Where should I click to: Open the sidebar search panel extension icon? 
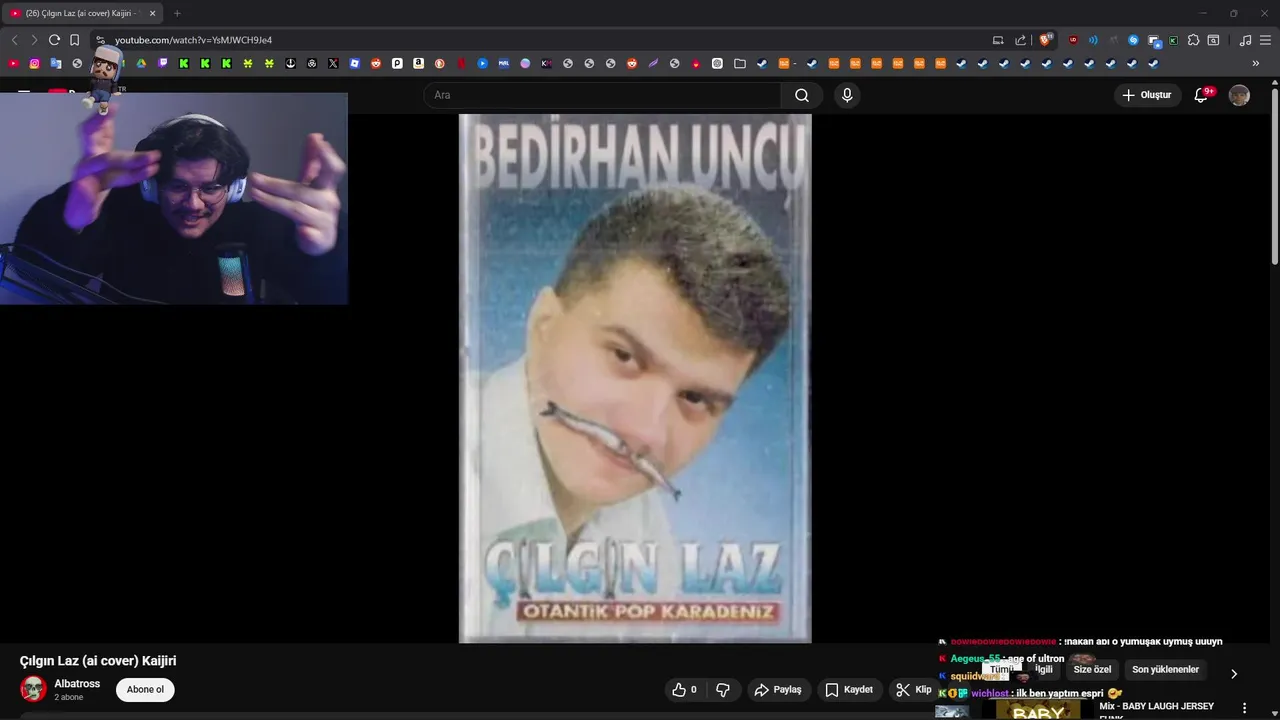tap(1213, 40)
